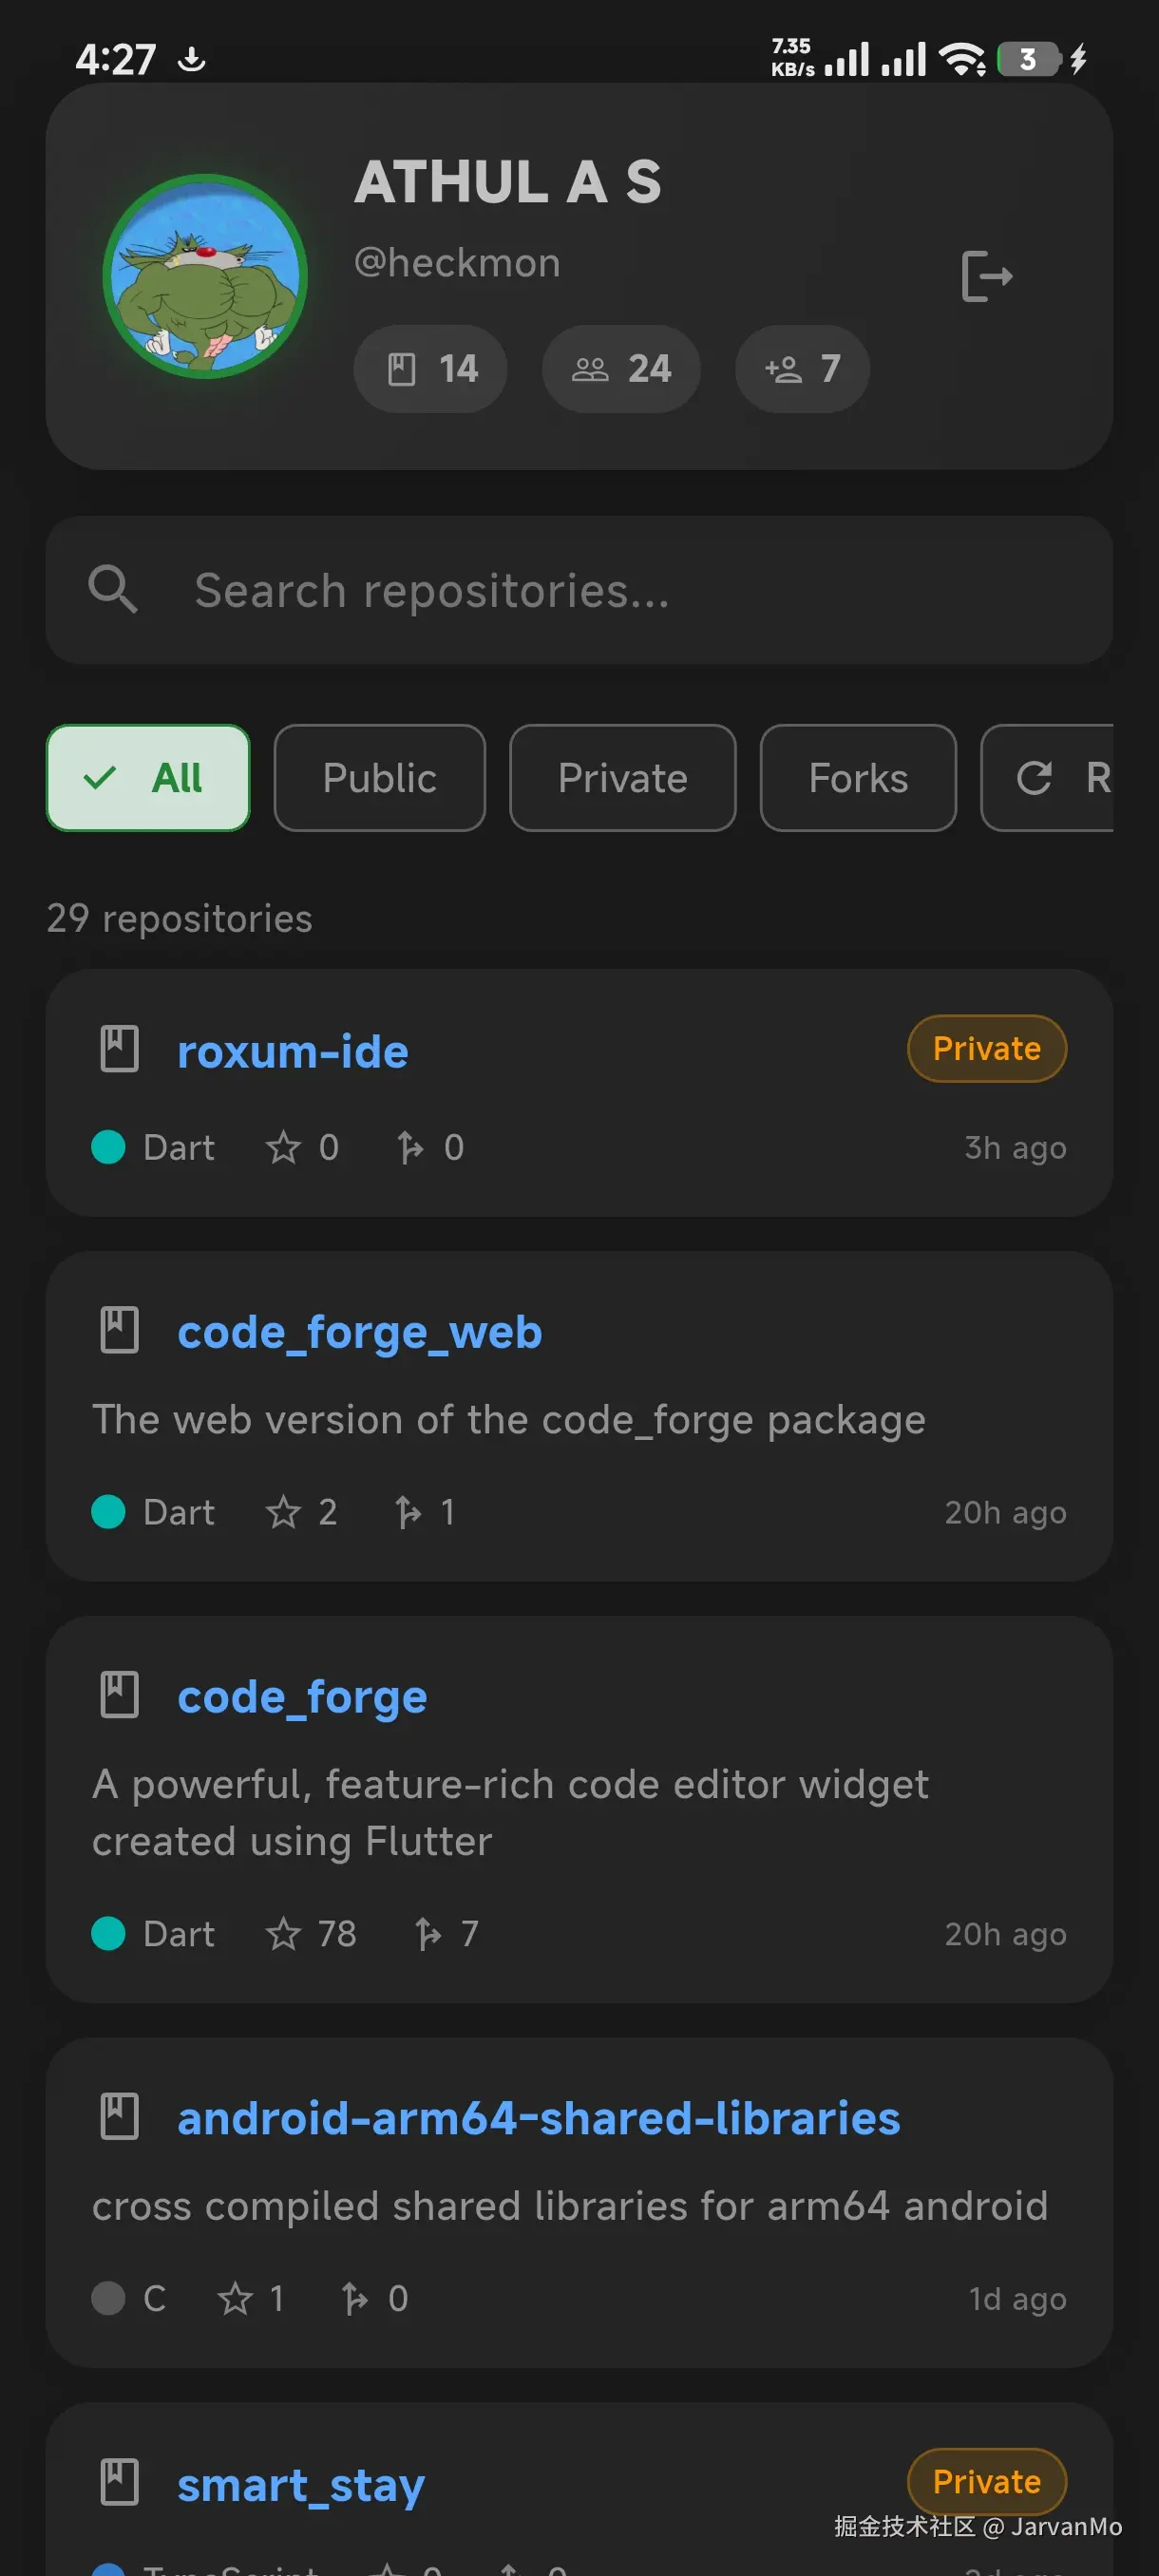
Task: Select the All filter chip
Action: click(x=148, y=778)
